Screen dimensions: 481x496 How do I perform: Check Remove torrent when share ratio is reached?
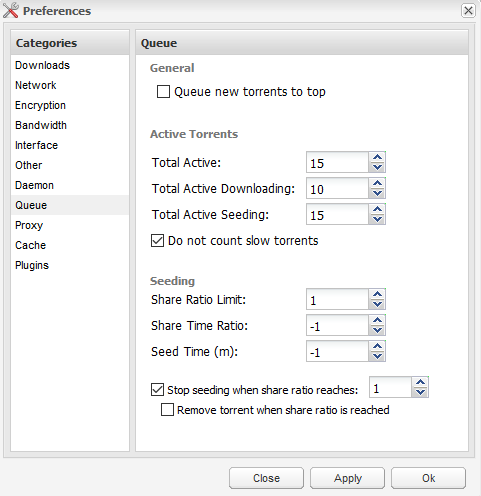(x=167, y=410)
